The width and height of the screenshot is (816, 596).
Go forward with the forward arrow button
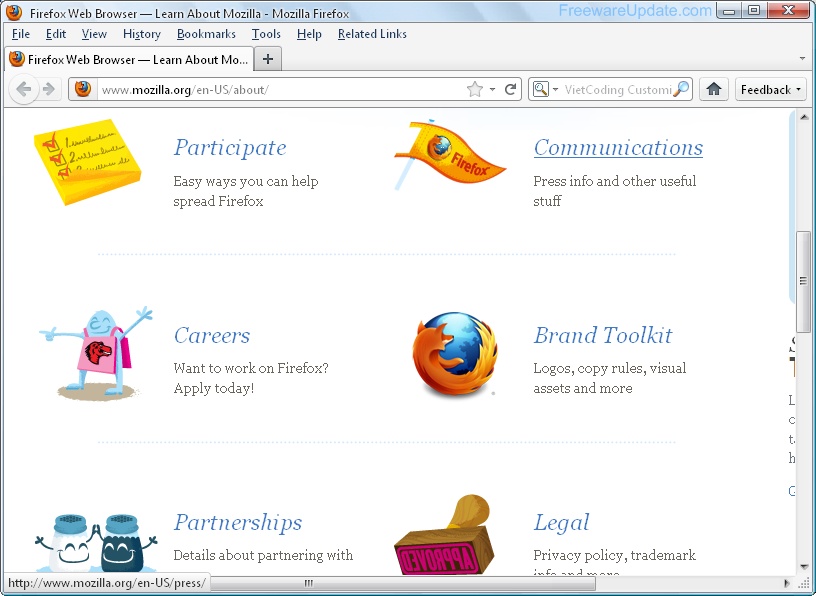click(x=49, y=90)
